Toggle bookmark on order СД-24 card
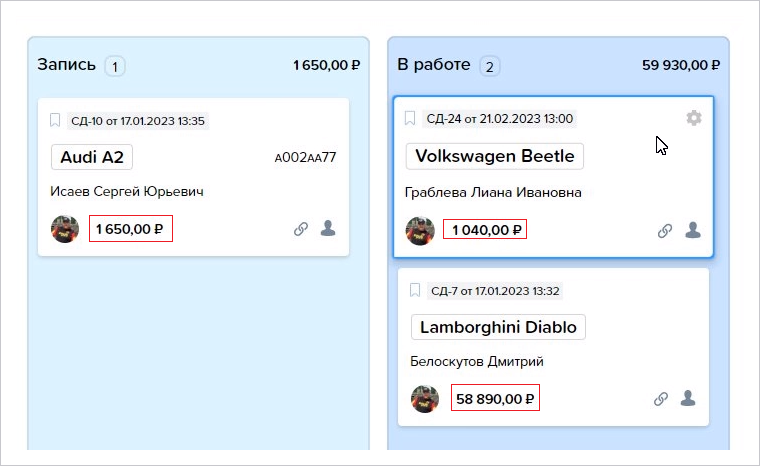Viewport: 760px width, 466px height. [410, 118]
